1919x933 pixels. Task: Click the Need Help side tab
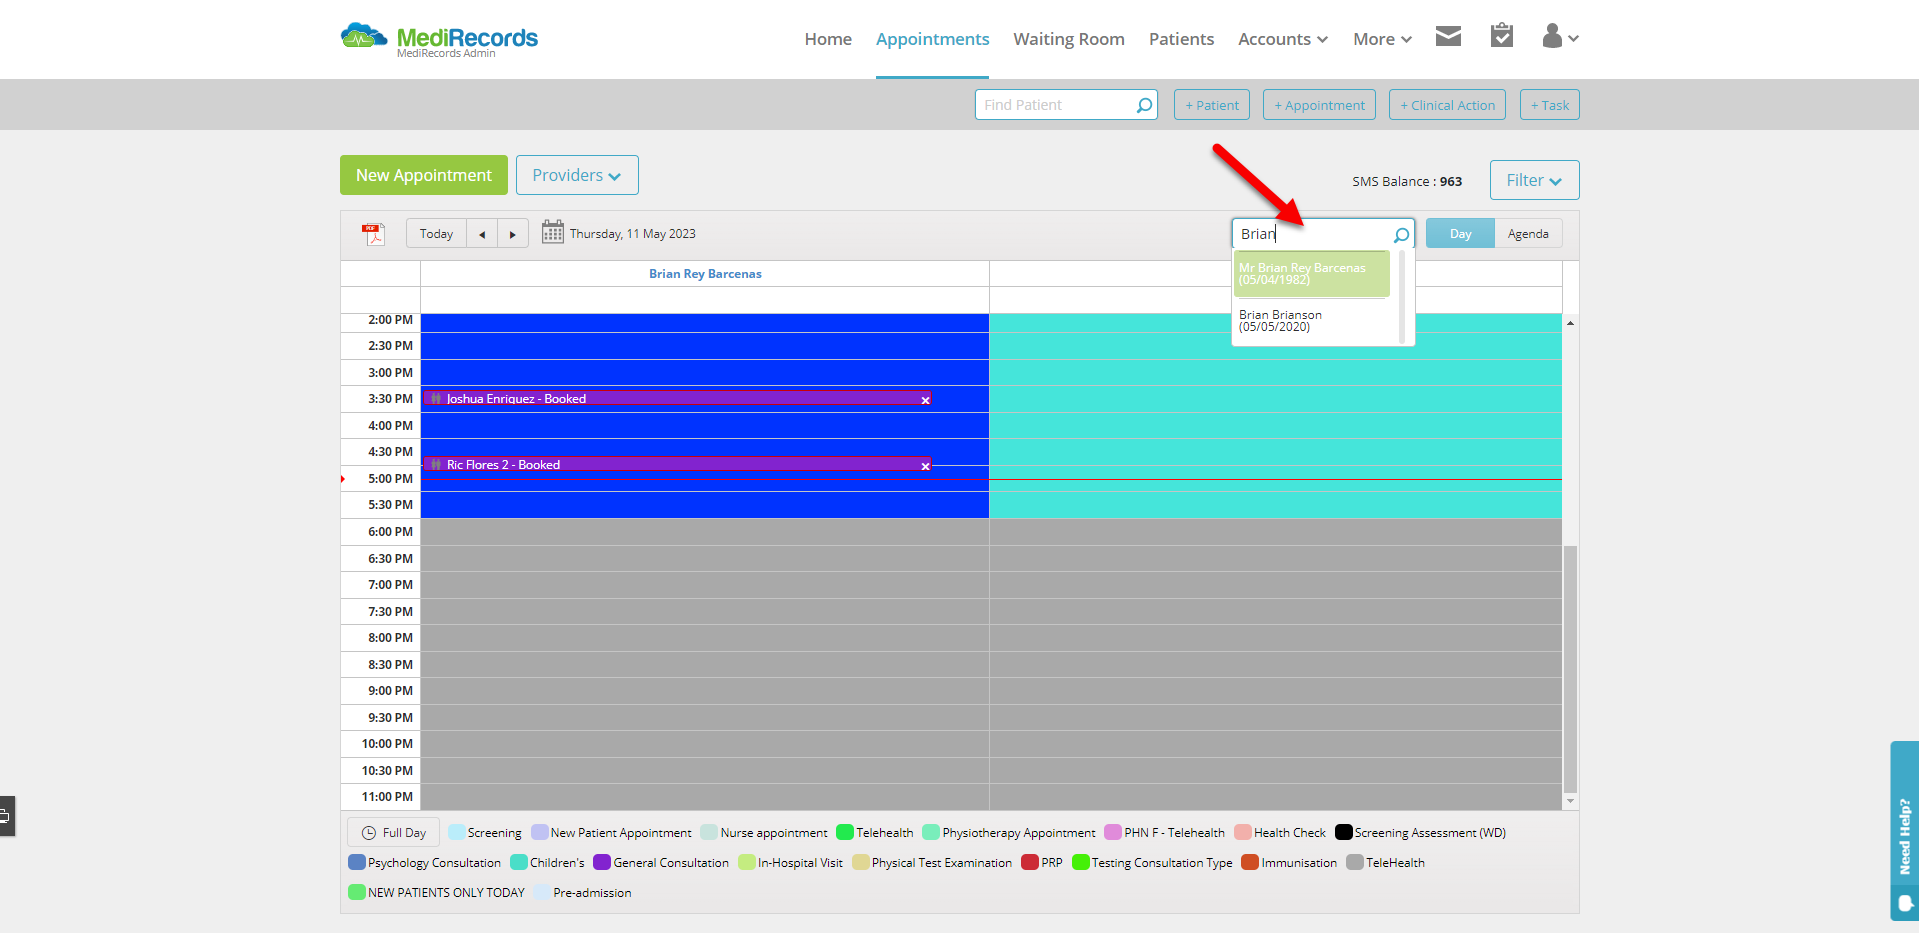click(x=1904, y=830)
